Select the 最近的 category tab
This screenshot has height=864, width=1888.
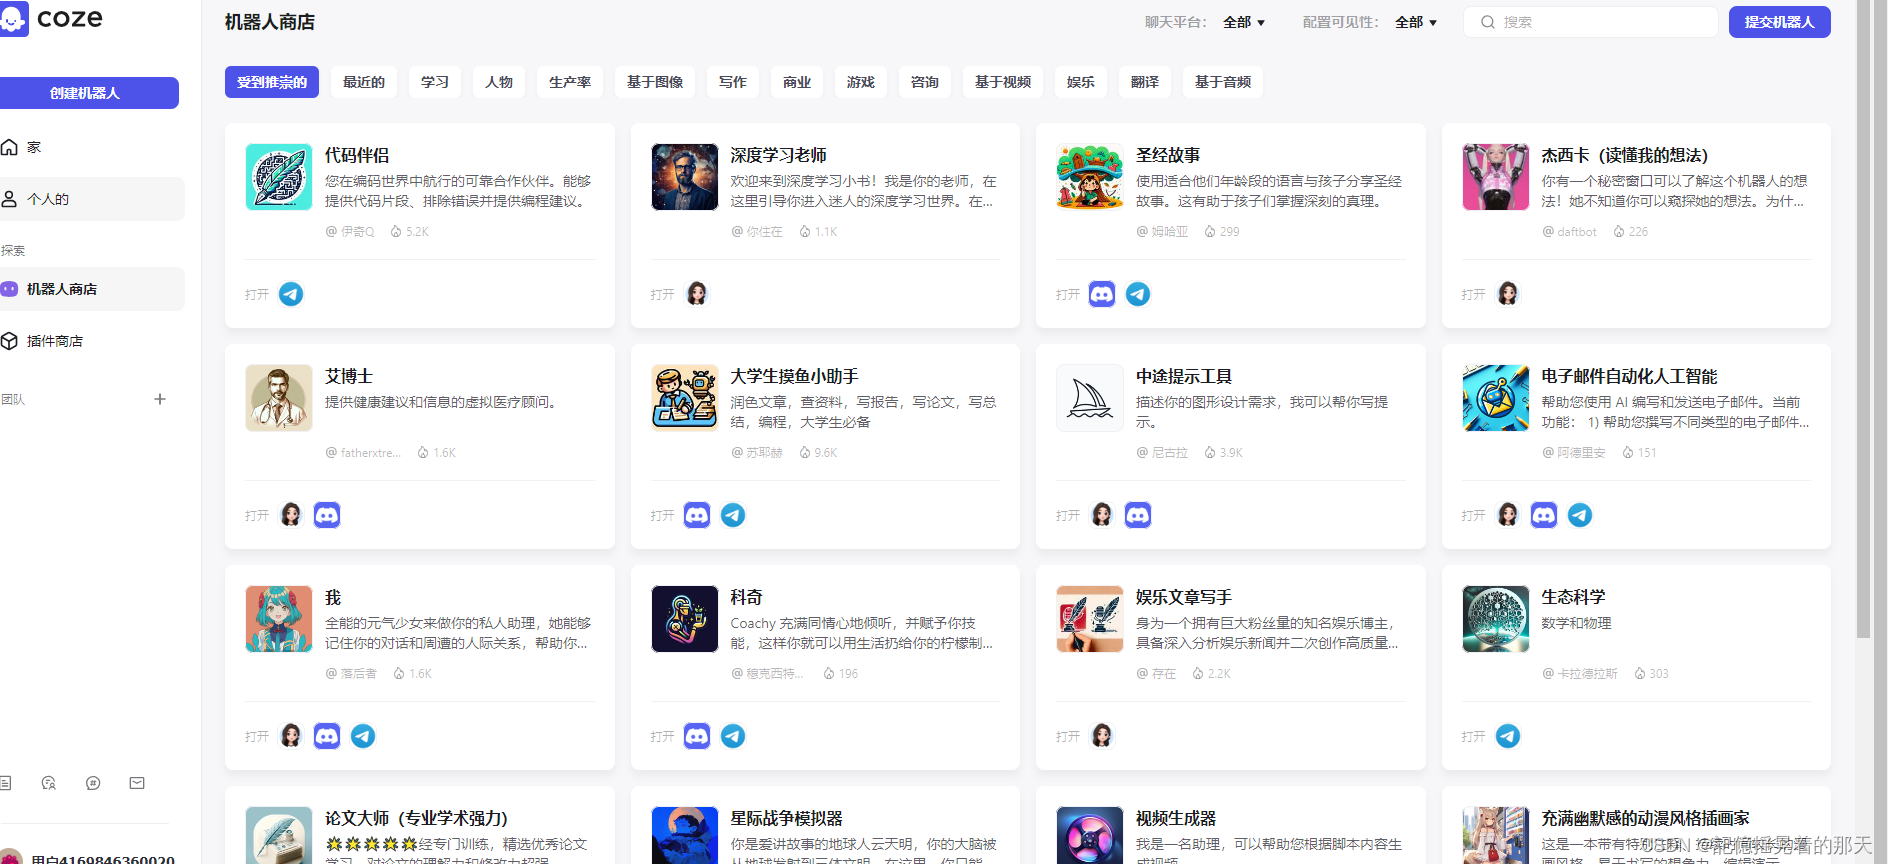click(x=364, y=82)
